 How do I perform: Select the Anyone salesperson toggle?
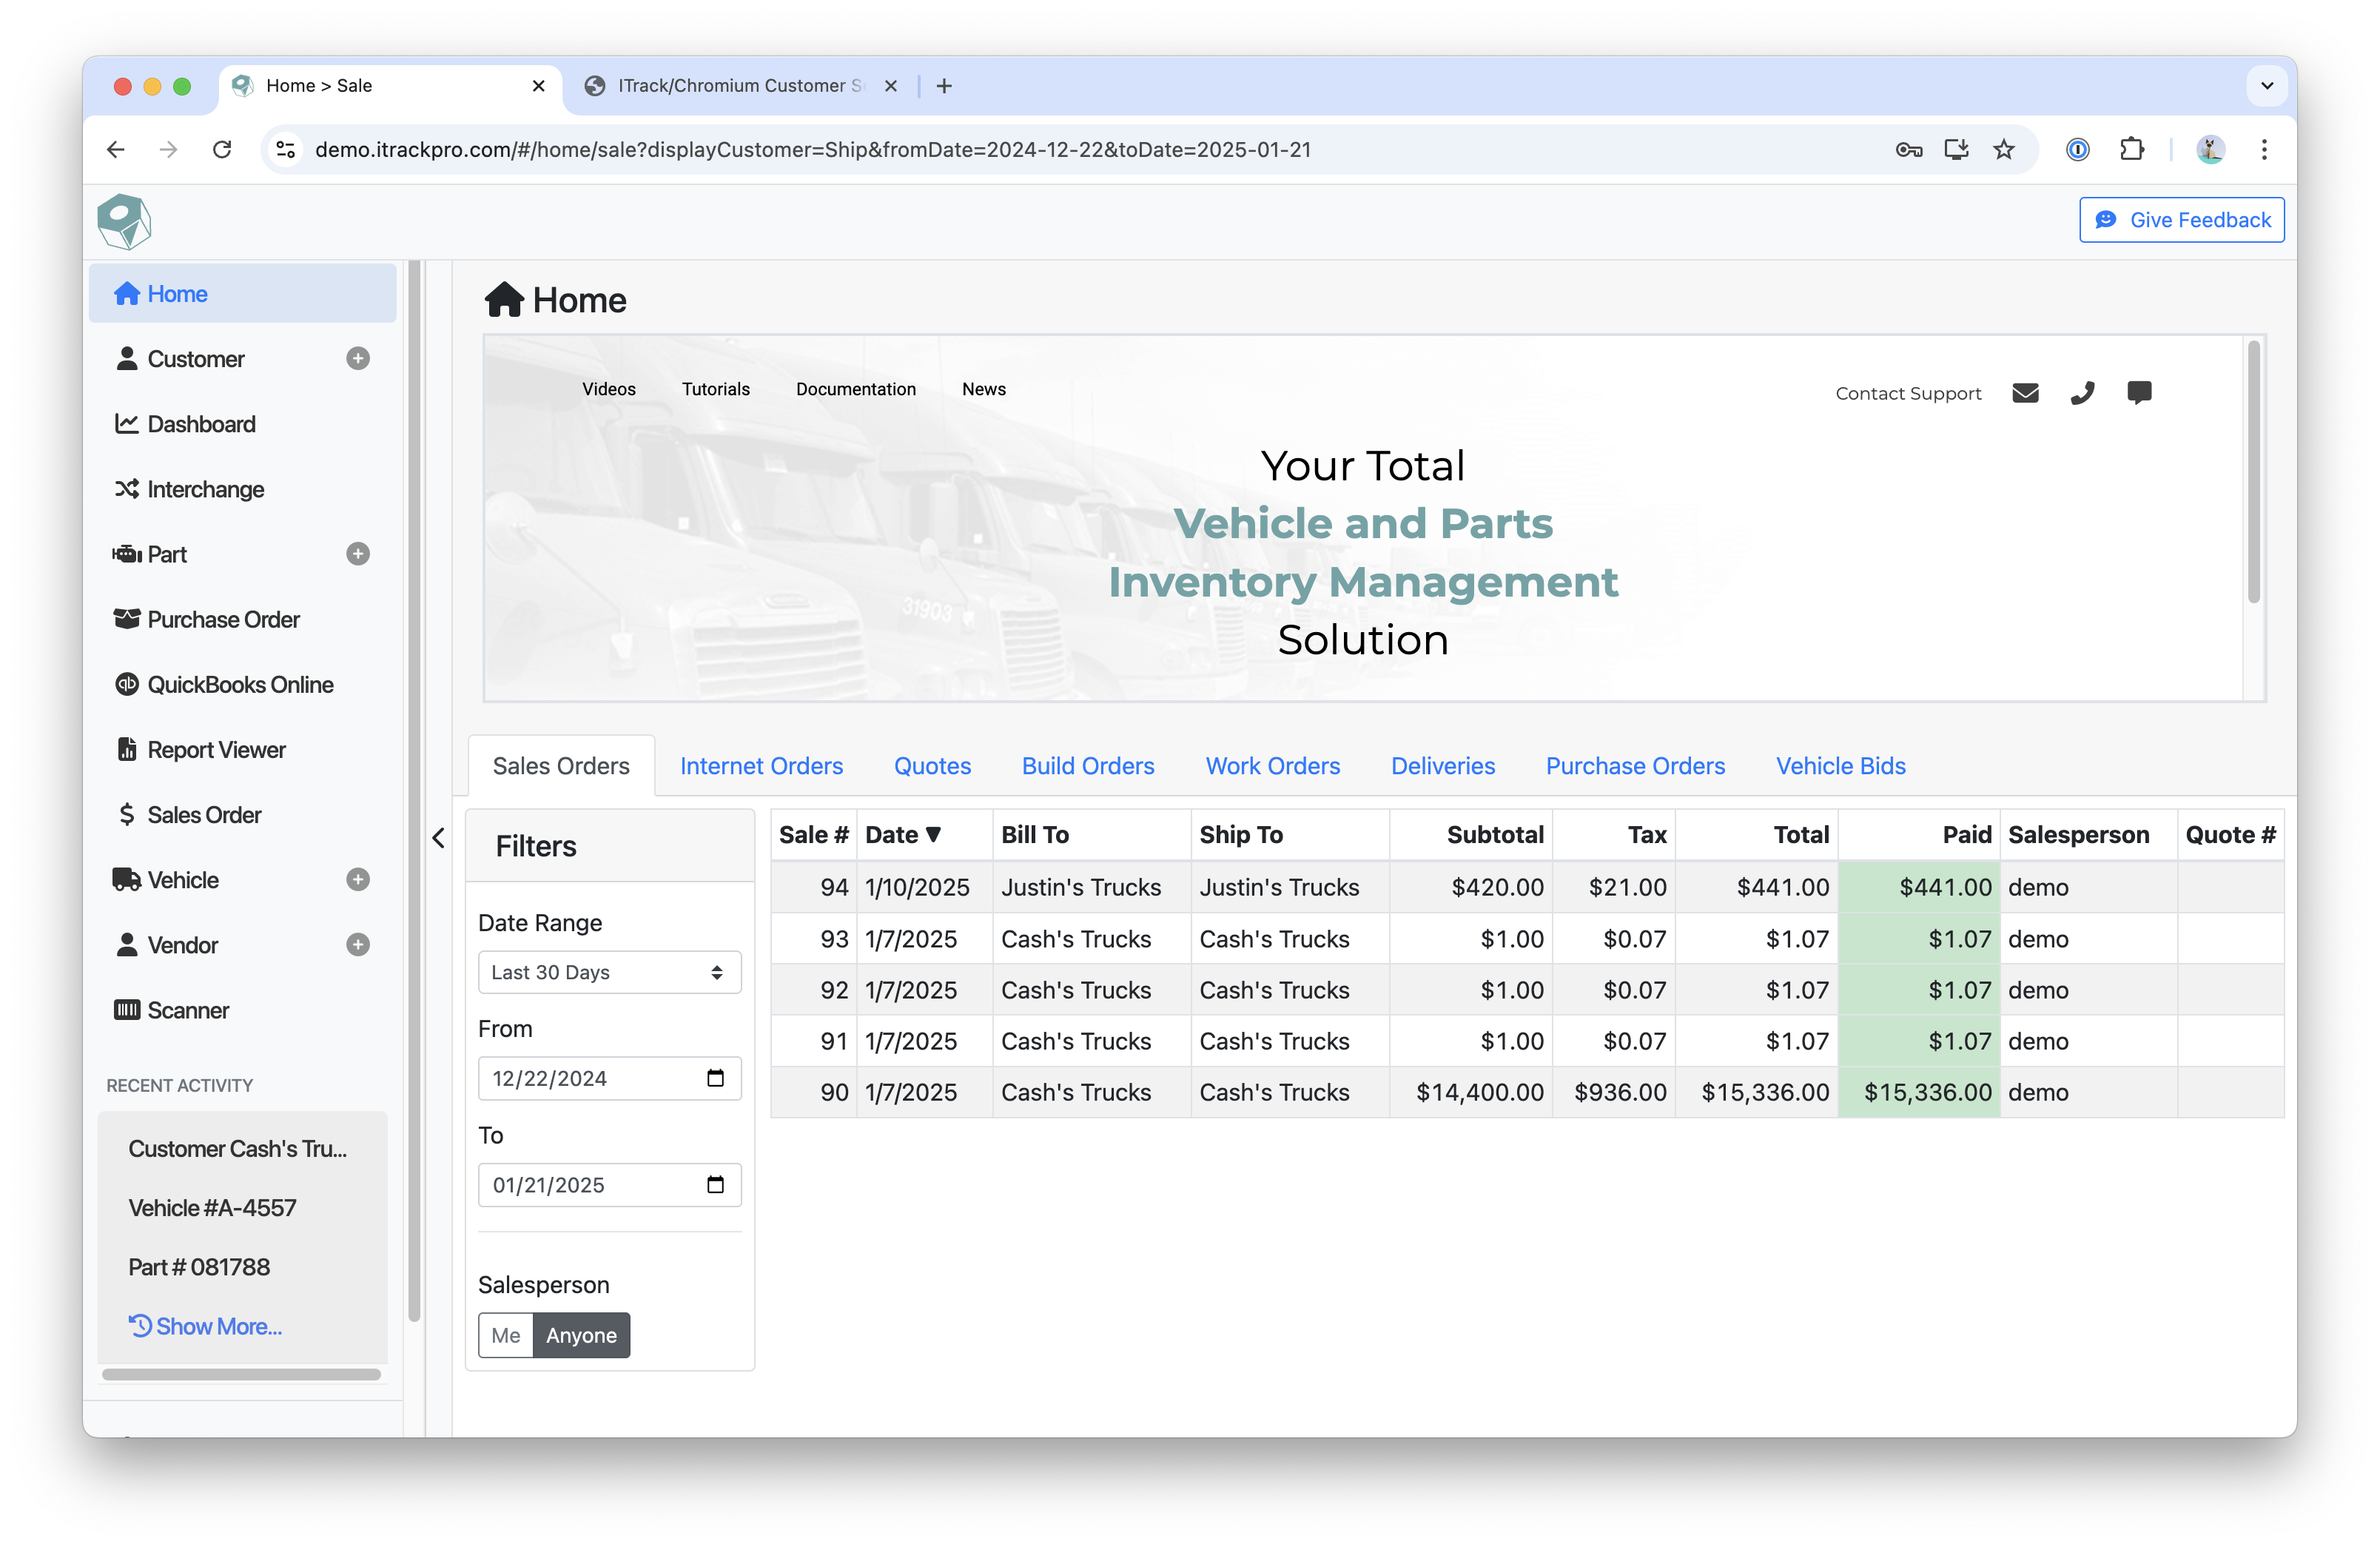point(581,1335)
